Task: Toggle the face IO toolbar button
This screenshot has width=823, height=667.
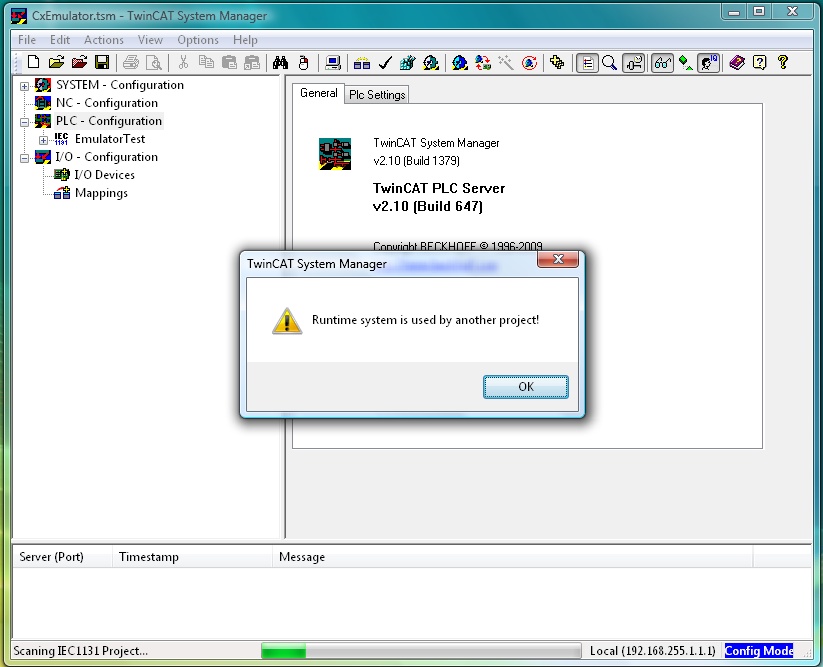Action: click(708, 63)
